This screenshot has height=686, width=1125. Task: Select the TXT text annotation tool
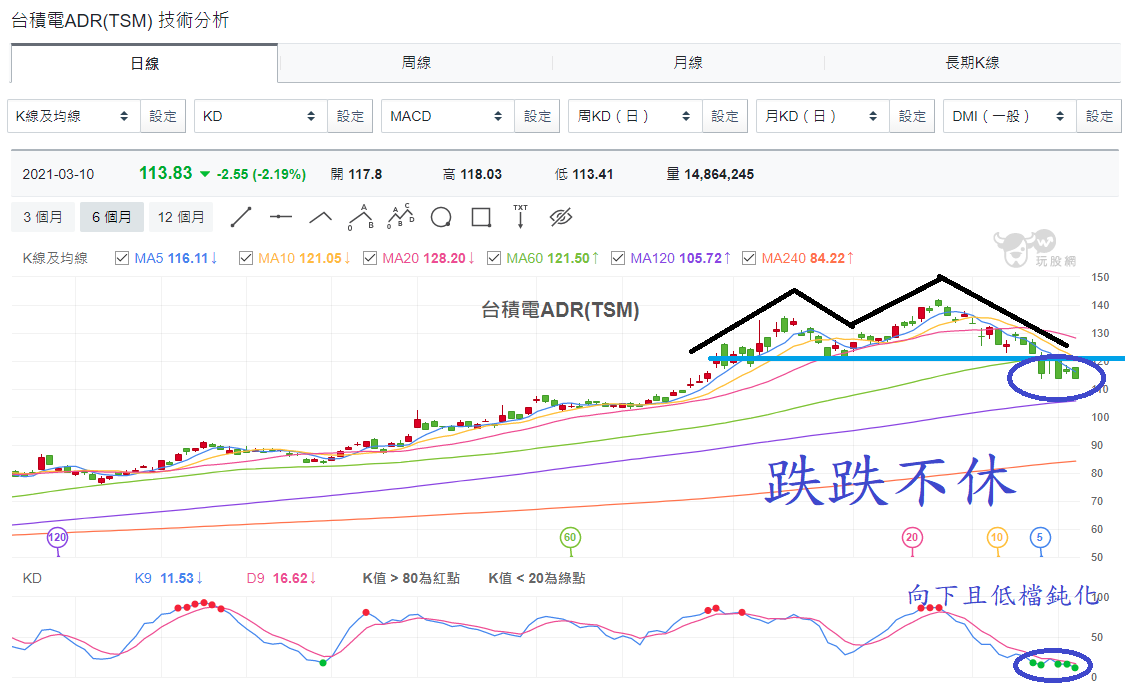(x=520, y=216)
